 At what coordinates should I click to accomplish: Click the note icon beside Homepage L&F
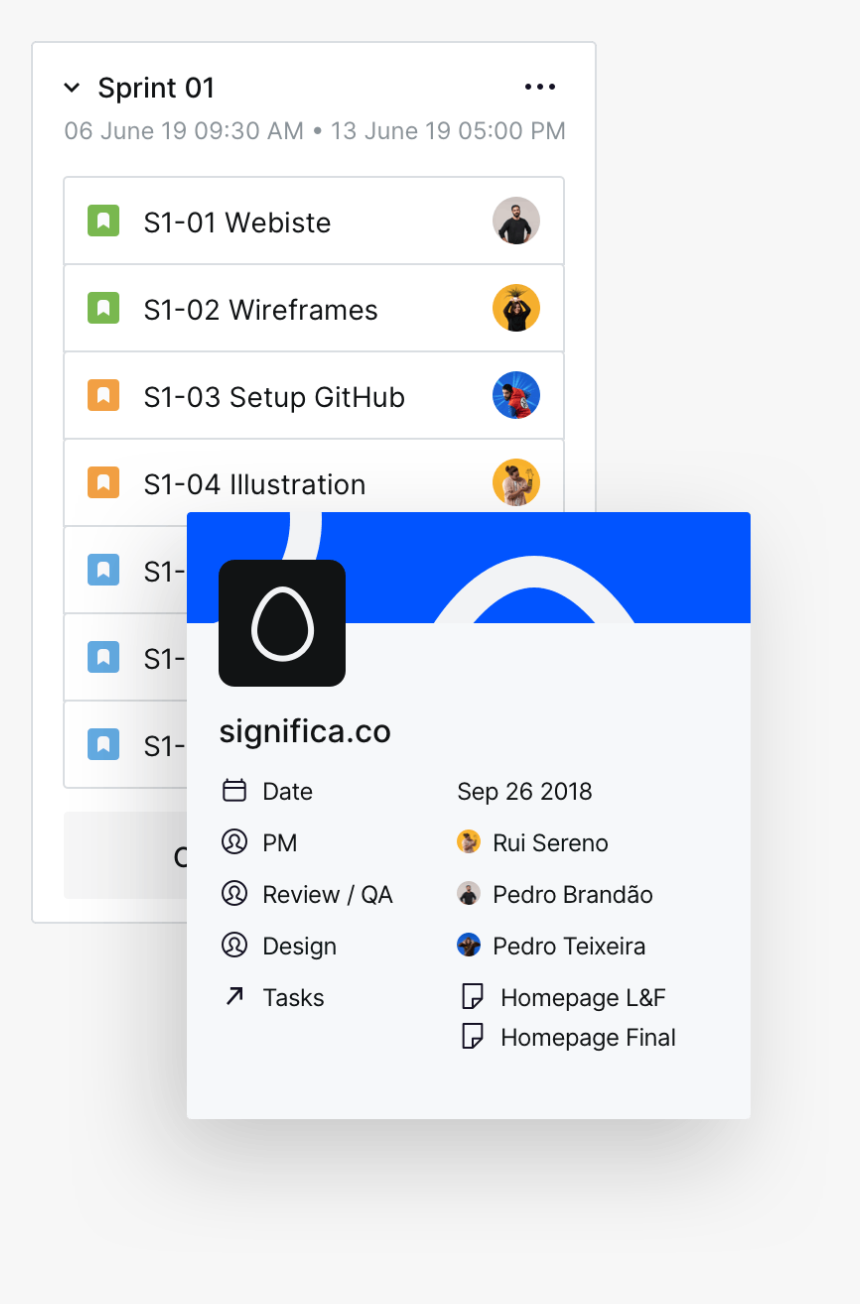472,997
